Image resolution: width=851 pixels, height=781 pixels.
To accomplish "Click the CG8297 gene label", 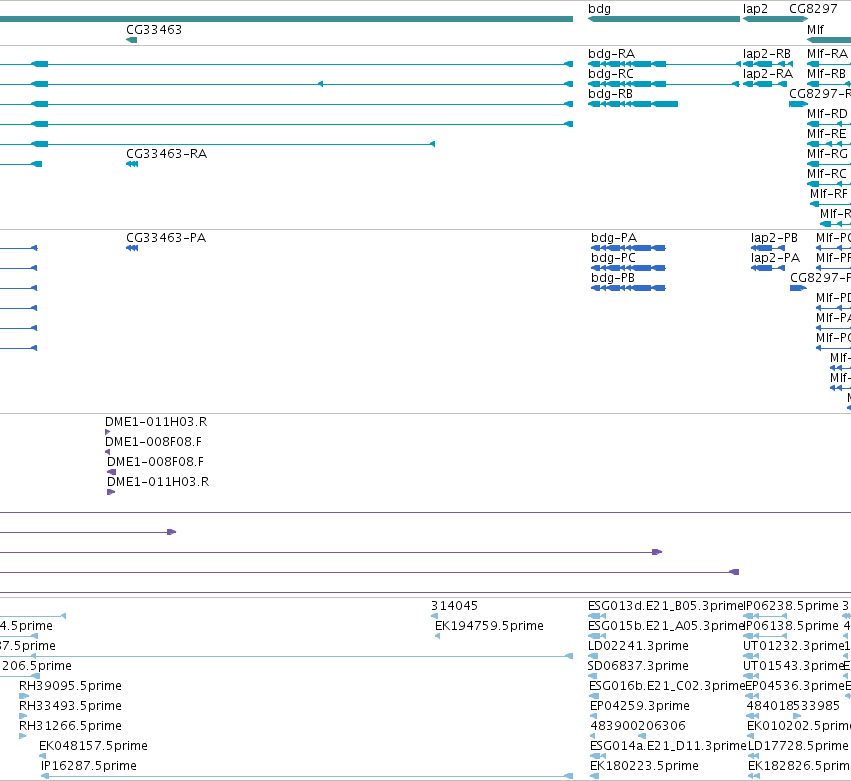I will (x=813, y=9).
